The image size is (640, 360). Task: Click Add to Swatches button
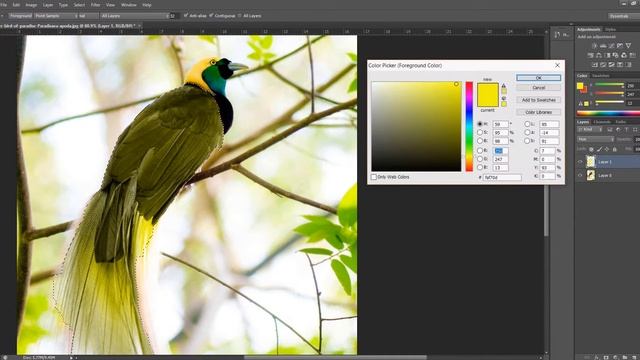pyautogui.click(x=538, y=100)
